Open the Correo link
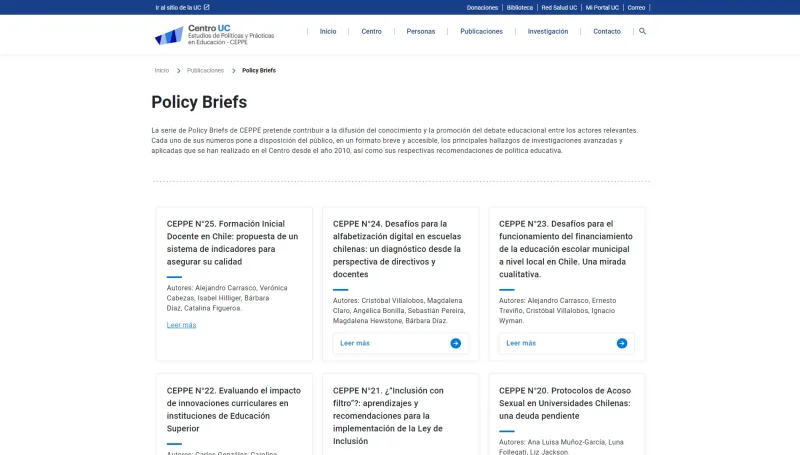Screen dimensions: 800x455 pyautogui.click(x=636, y=8)
